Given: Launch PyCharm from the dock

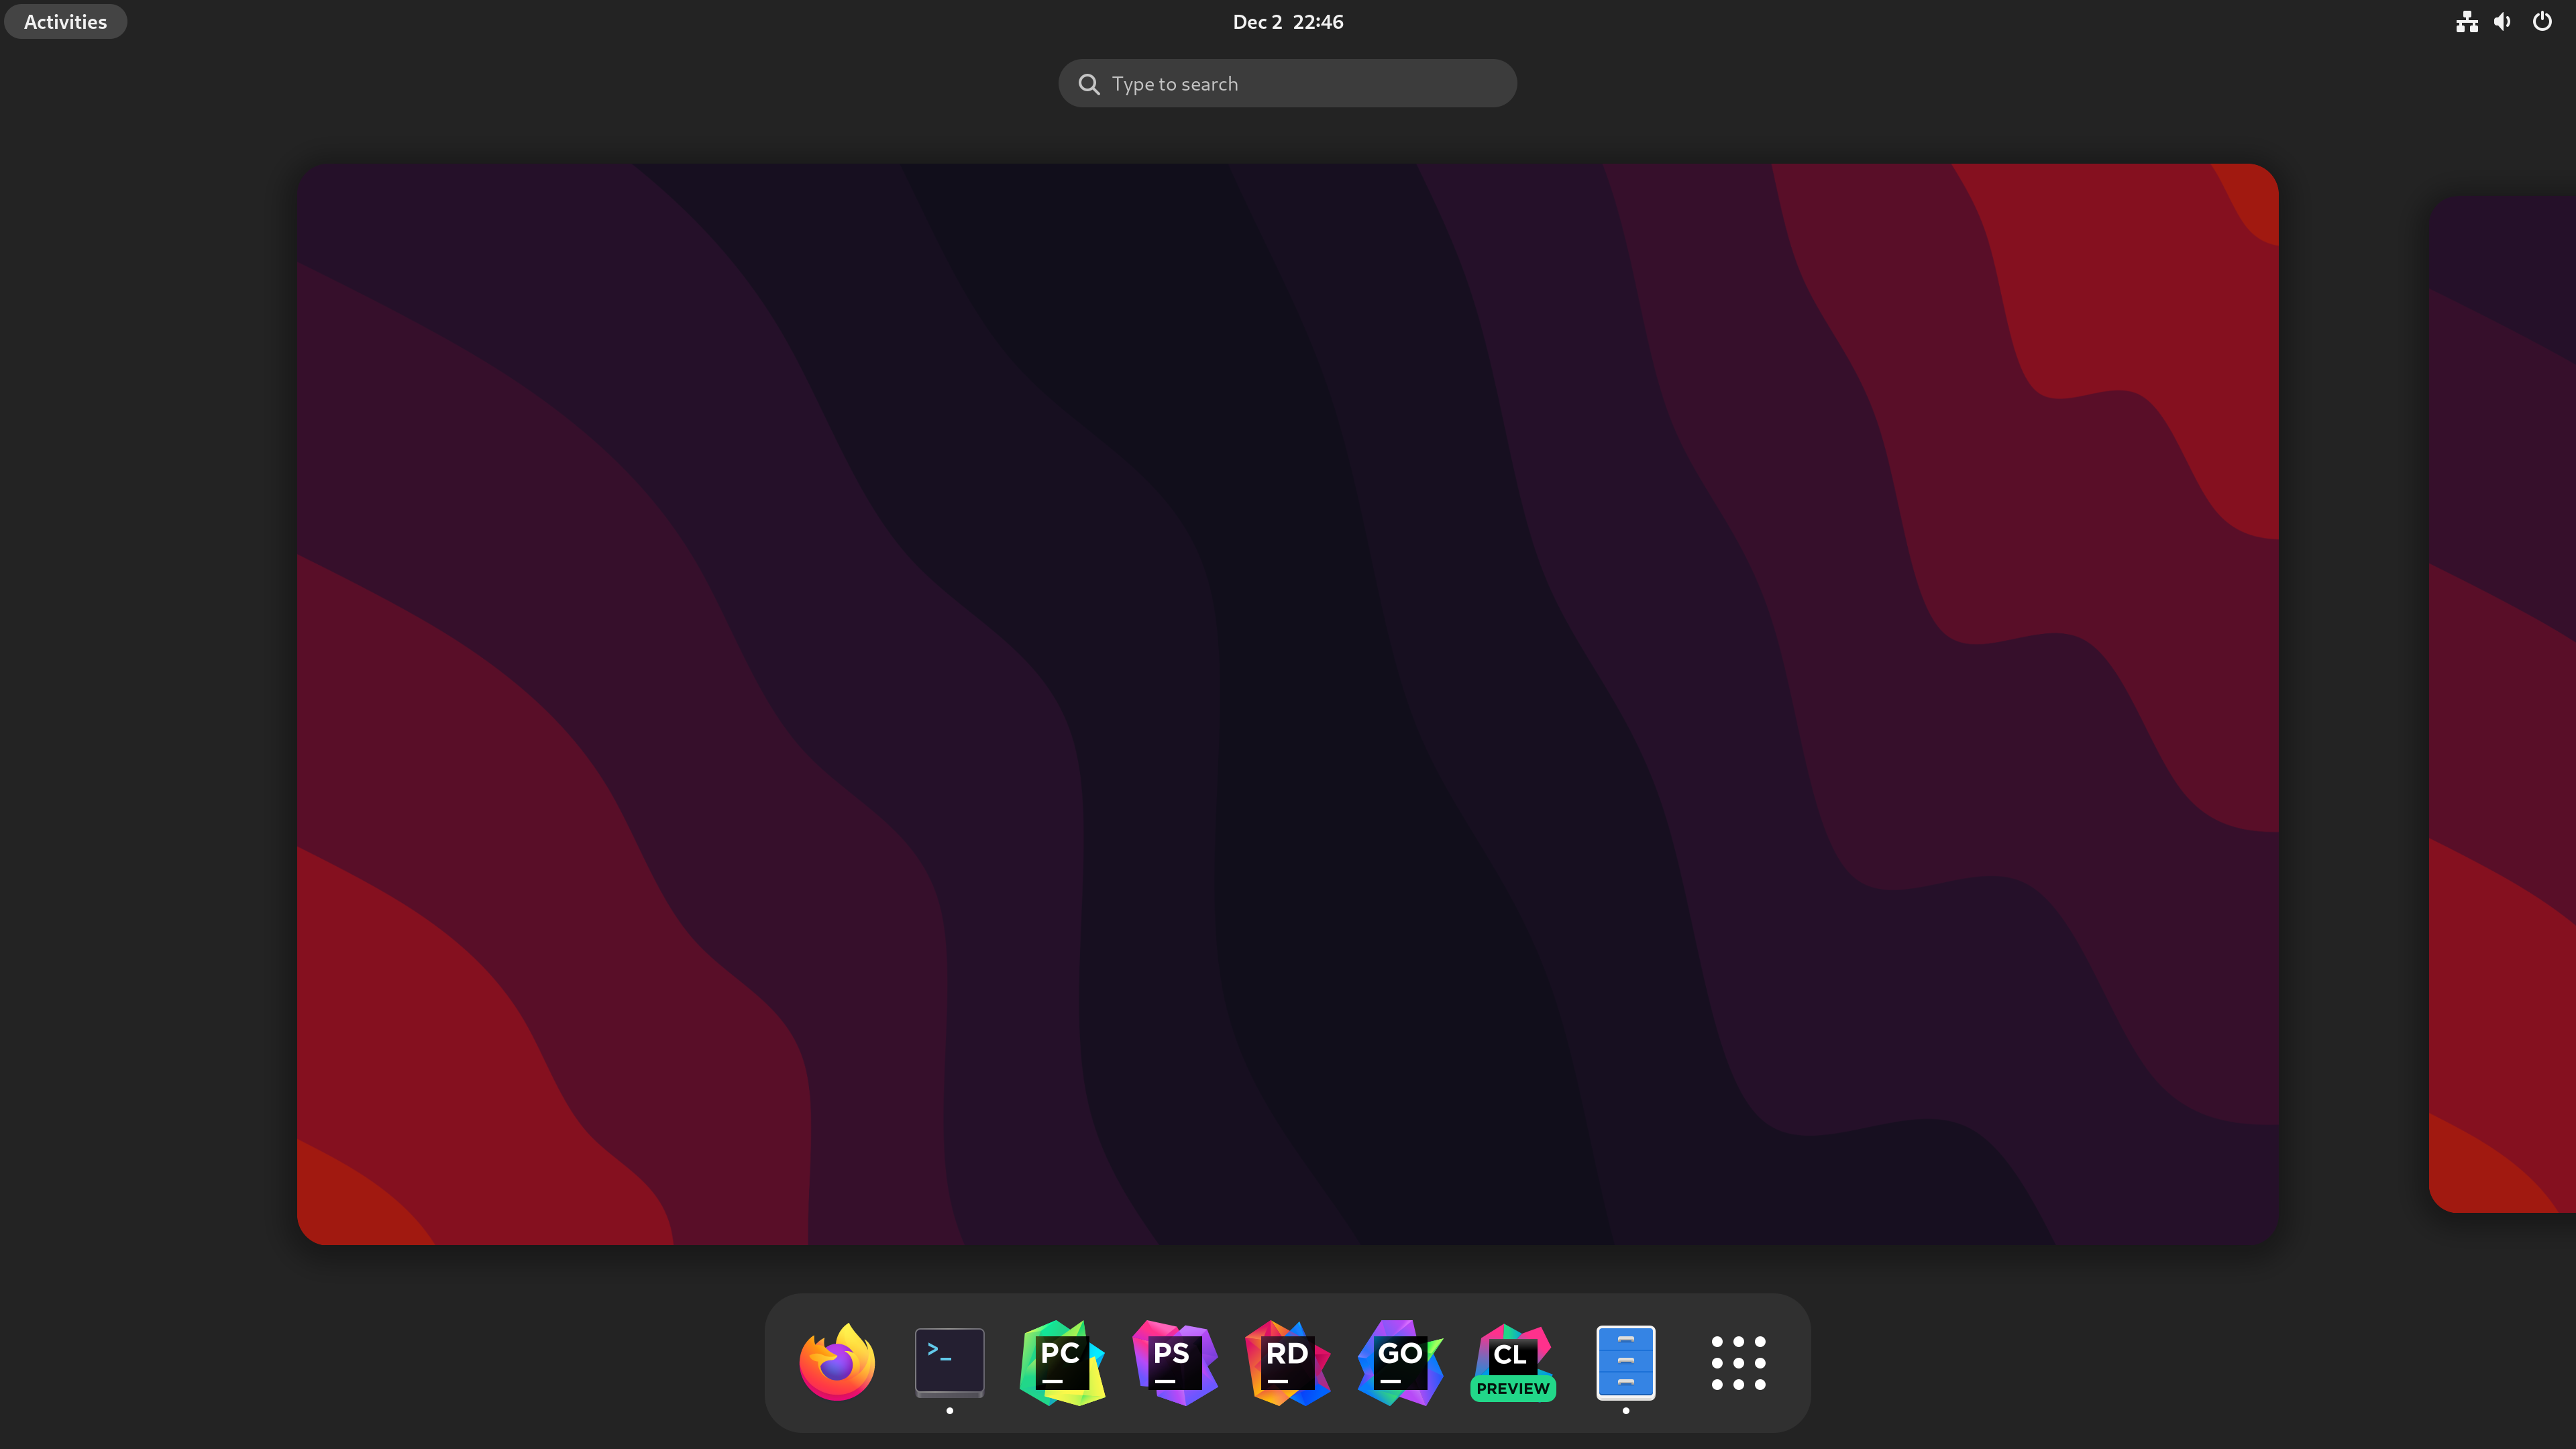Looking at the screenshot, I should pyautogui.click(x=1062, y=1362).
